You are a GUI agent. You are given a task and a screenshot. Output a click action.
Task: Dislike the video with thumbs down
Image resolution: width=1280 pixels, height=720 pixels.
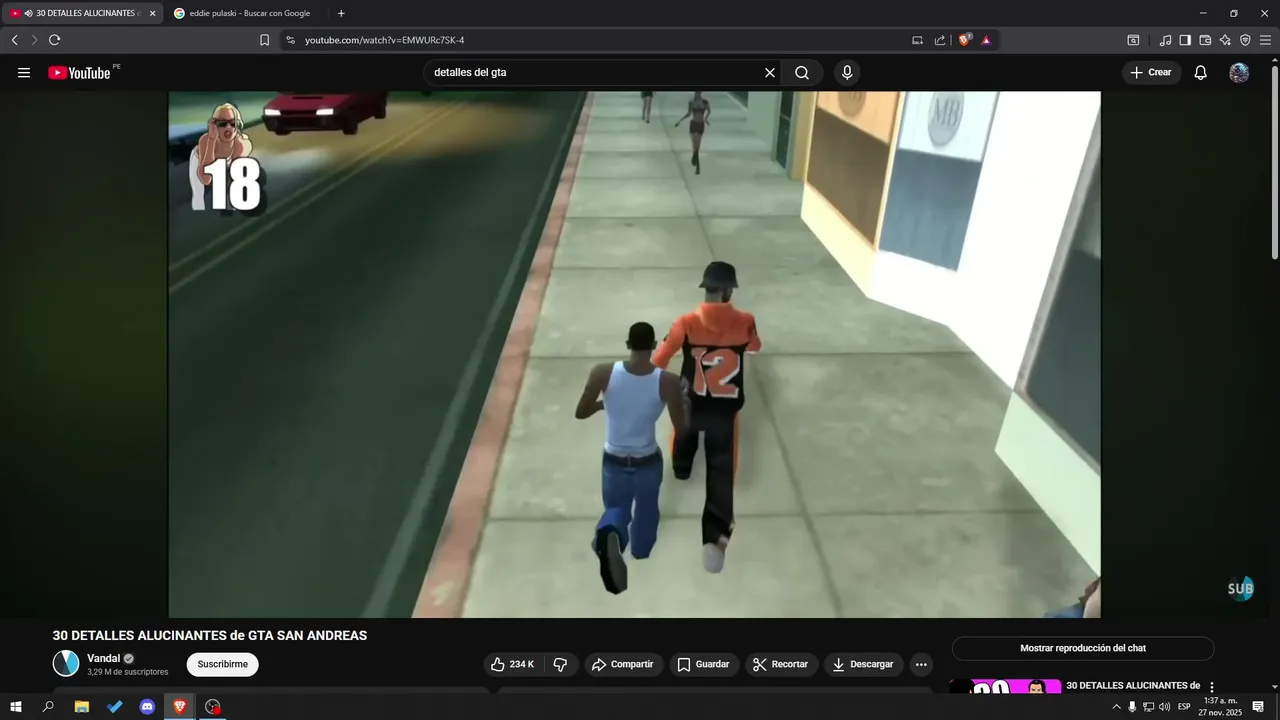coord(561,664)
